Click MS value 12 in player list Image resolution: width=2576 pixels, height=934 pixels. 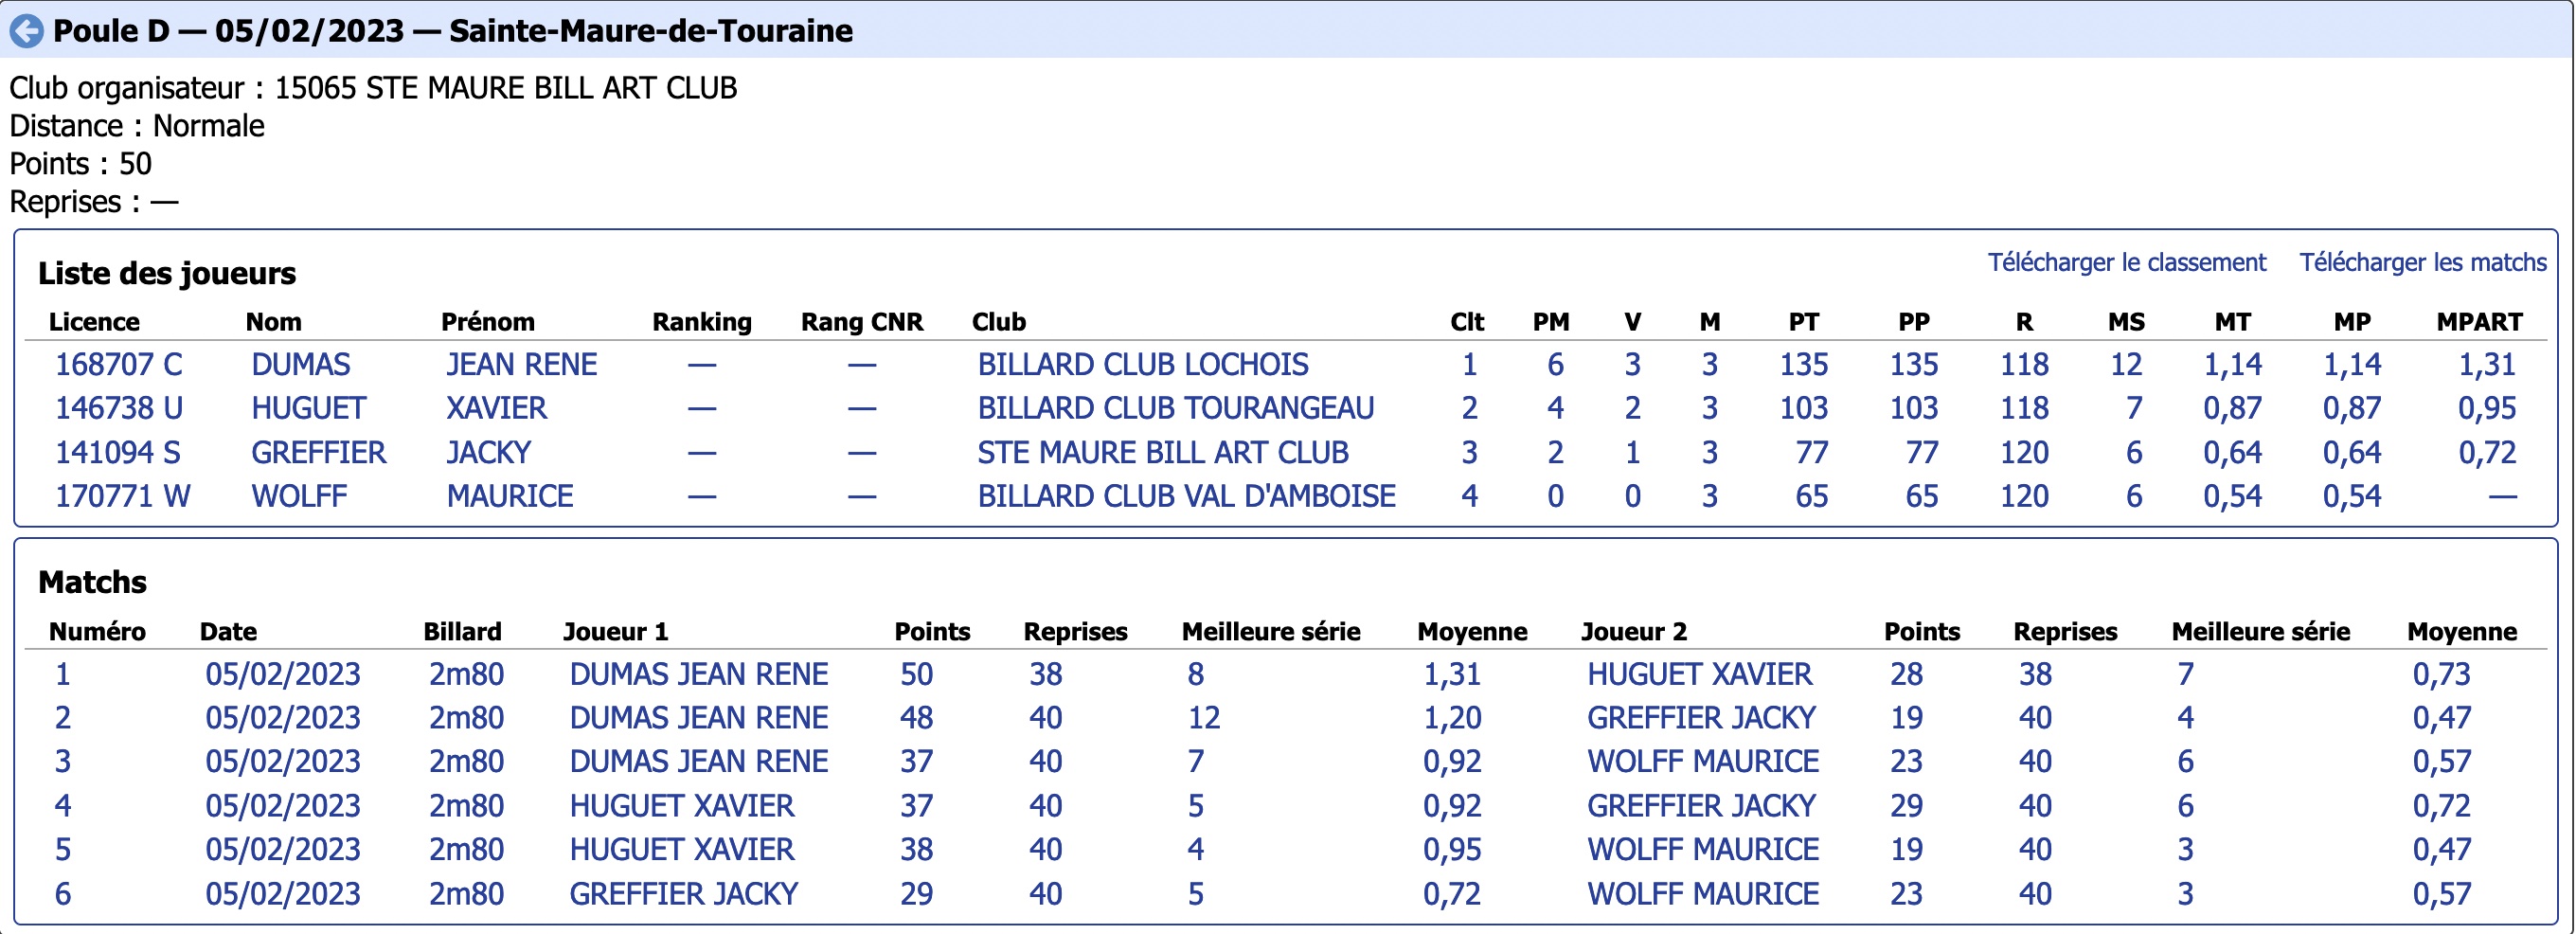pyautogui.click(x=2125, y=364)
